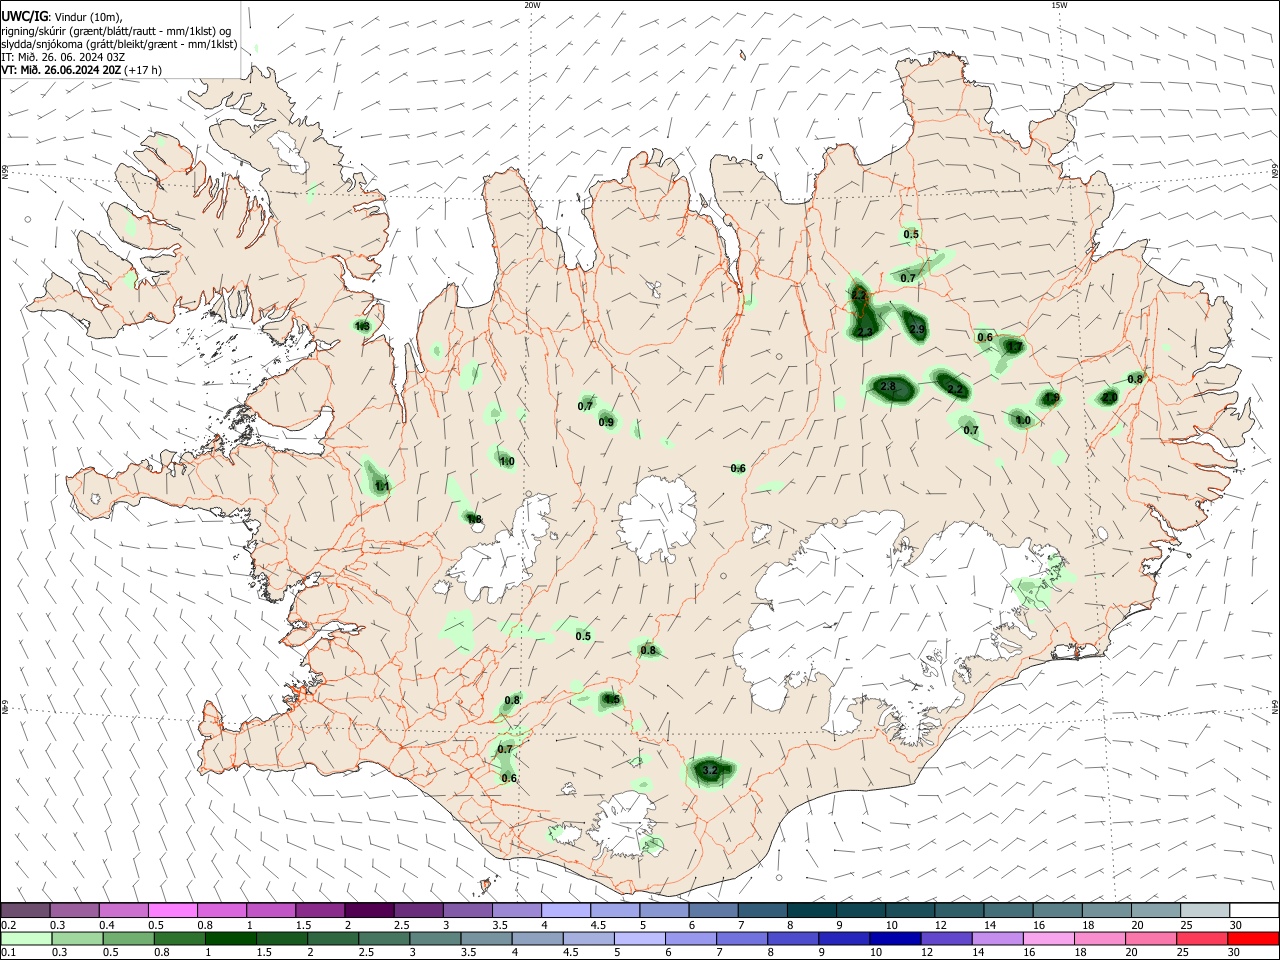Click the 2.9 precipitation value label
1280x960 pixels.
click(917, 329)
